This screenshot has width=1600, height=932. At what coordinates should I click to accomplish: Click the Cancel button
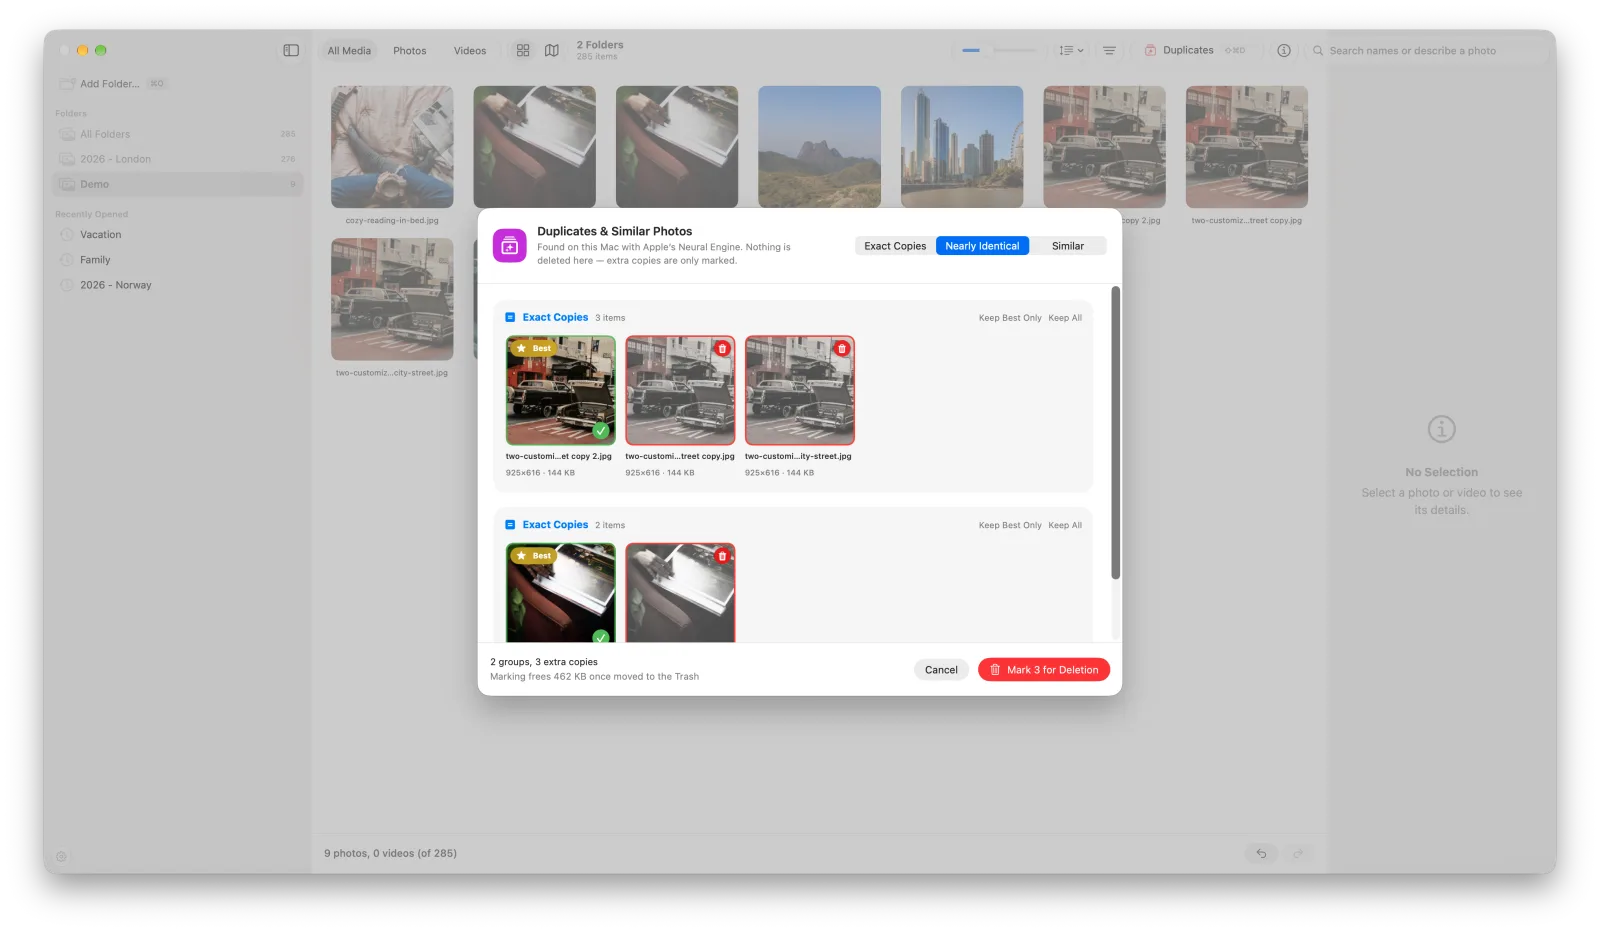(x=941, y=670)
